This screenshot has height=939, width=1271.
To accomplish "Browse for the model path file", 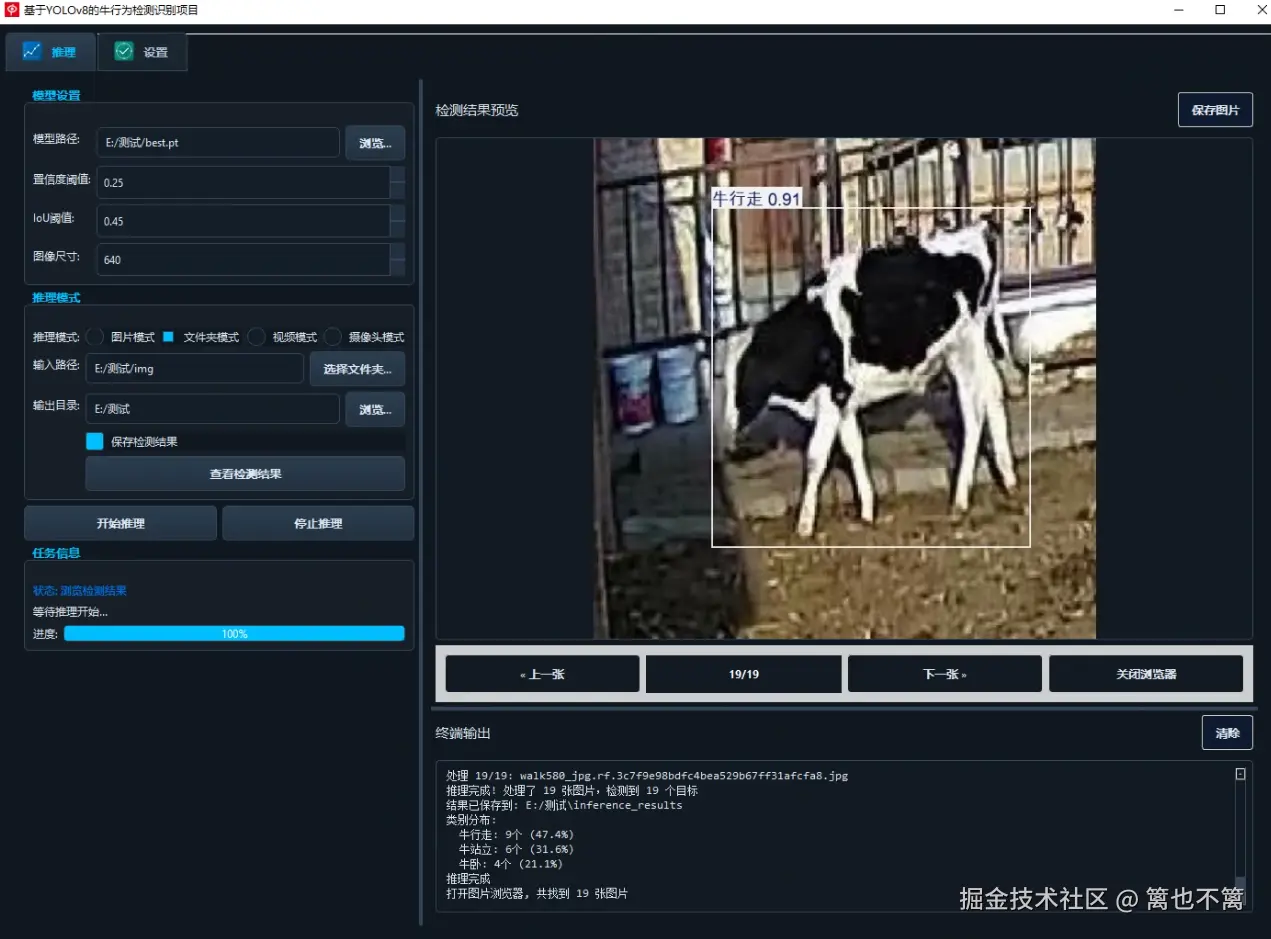I will [x=375, y=143].
